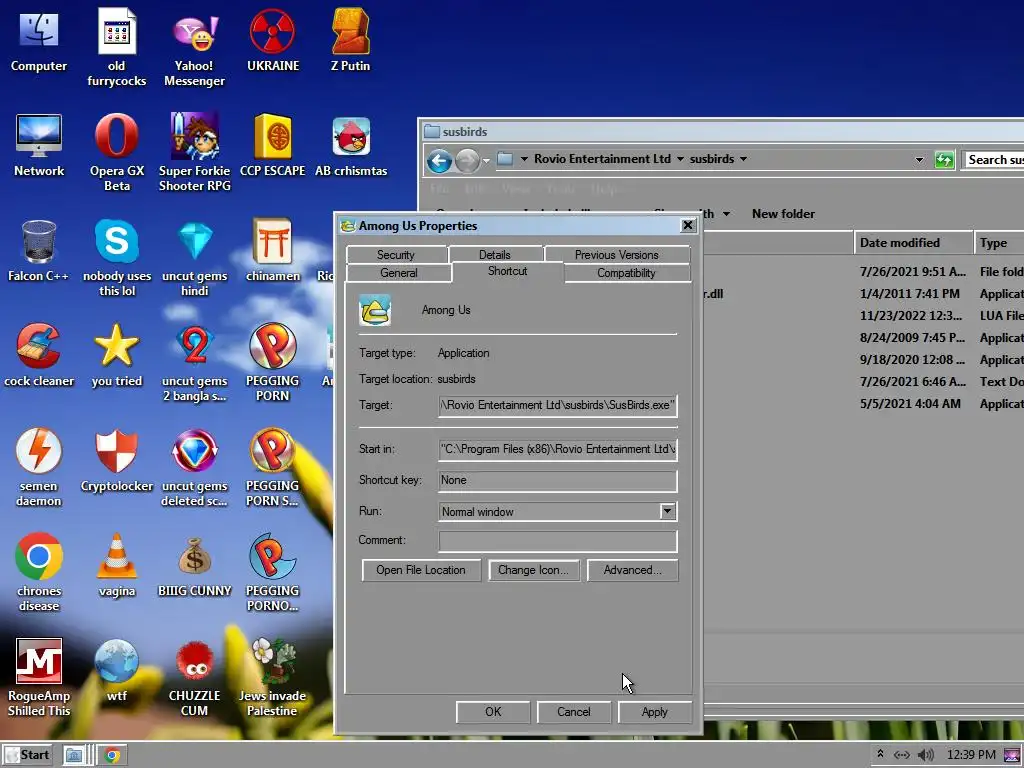Select the RogueAmp Shilled This icon
This screenshot has width=1024, height=768.
(x=39, y=679)
